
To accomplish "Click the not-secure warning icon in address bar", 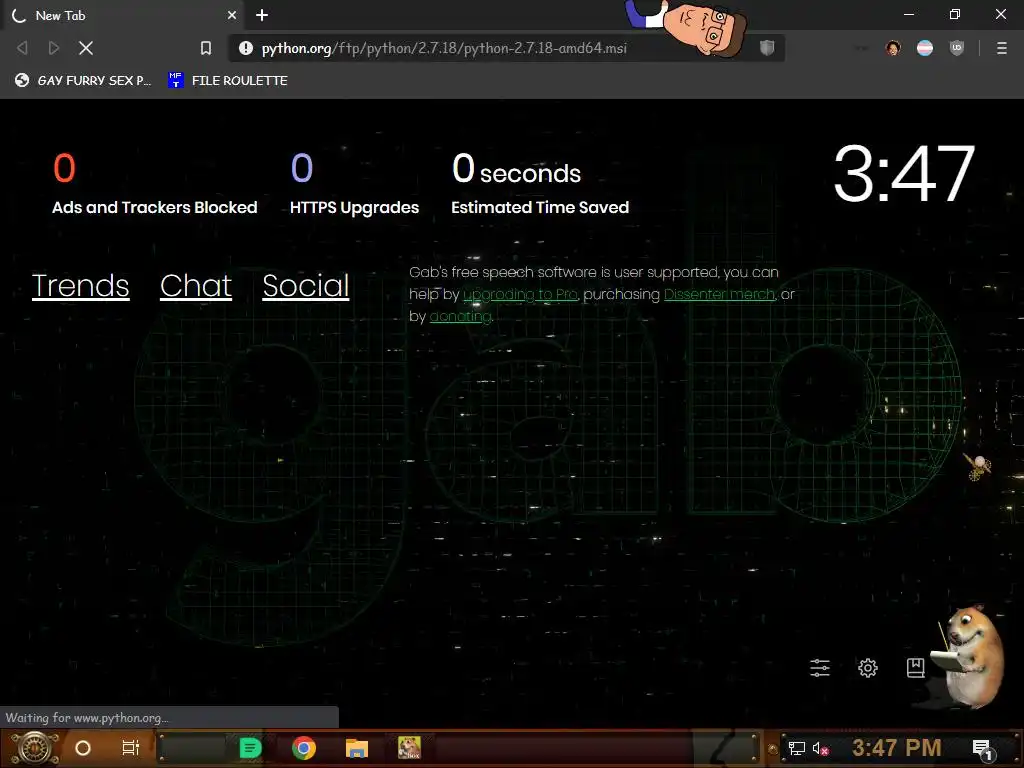I will (x=246, y=48).
